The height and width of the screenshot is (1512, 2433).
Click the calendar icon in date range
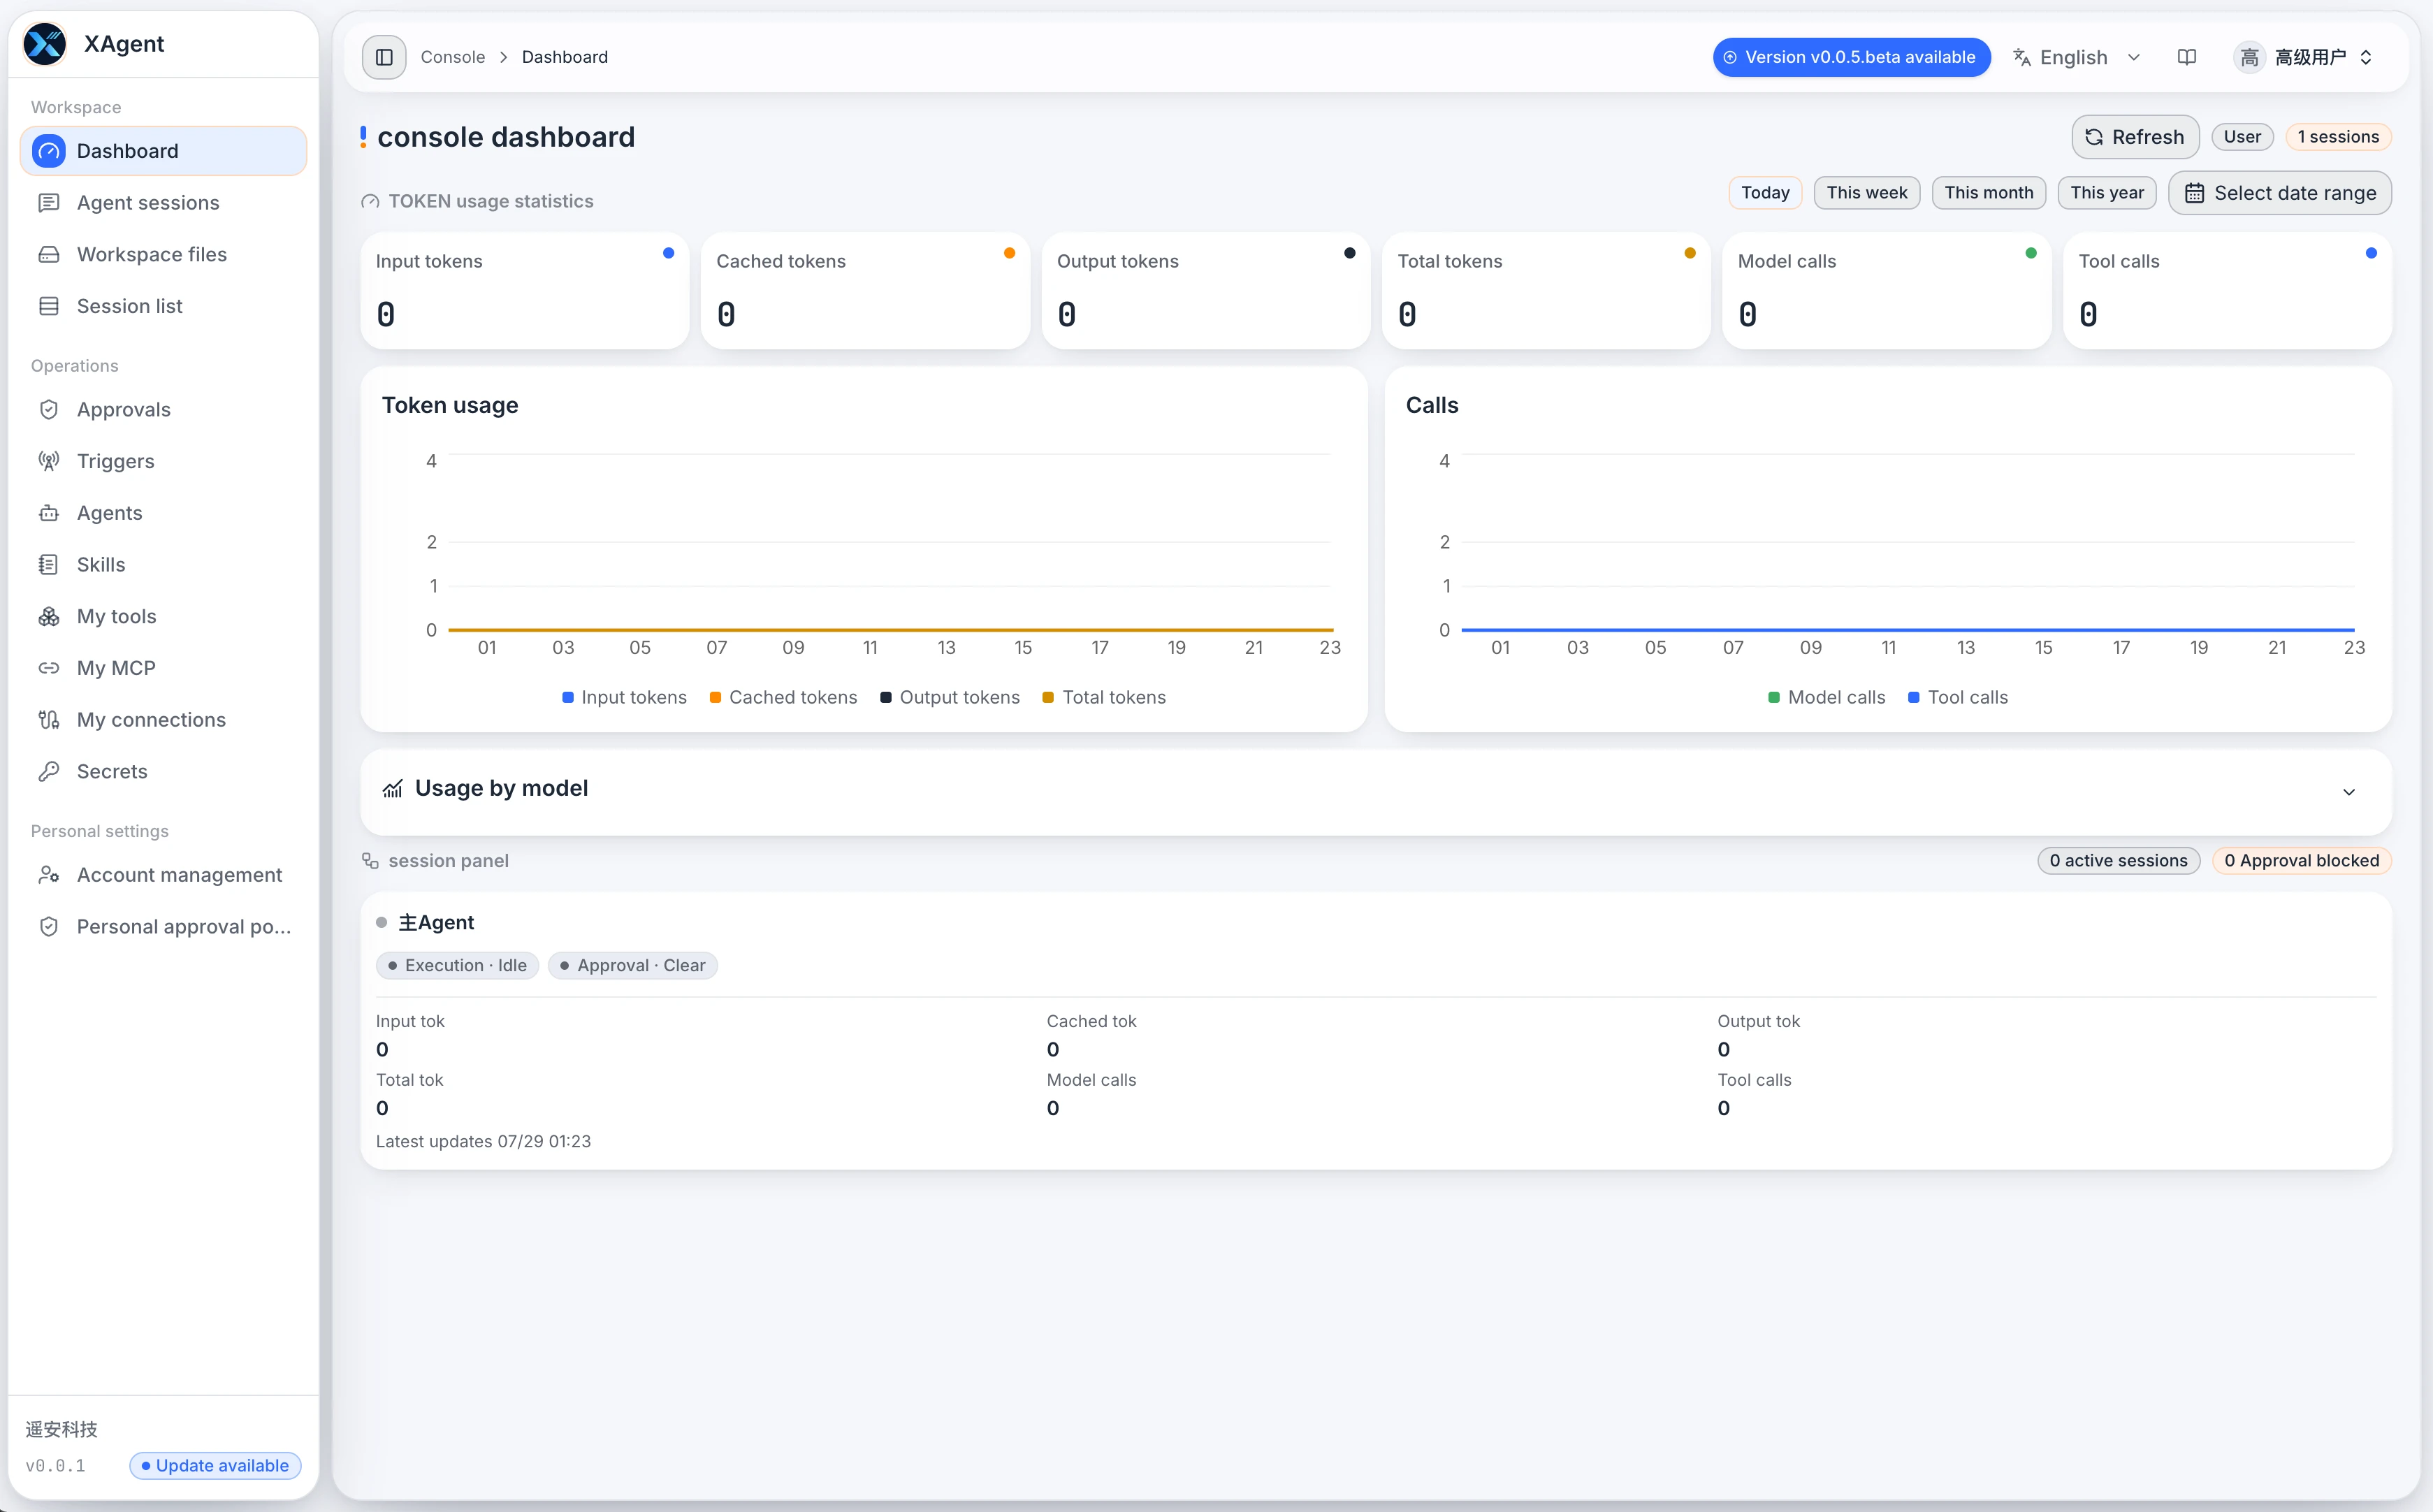2194,193
